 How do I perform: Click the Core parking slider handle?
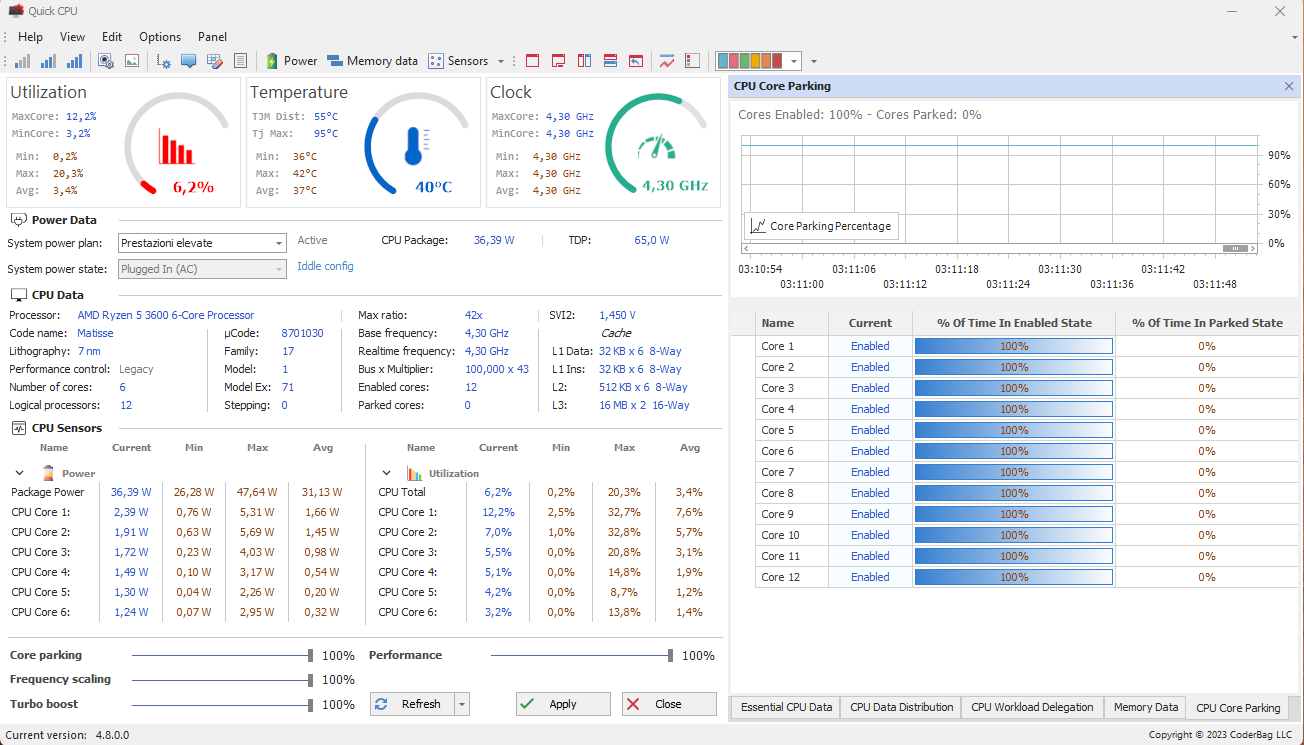pos(311,656)
